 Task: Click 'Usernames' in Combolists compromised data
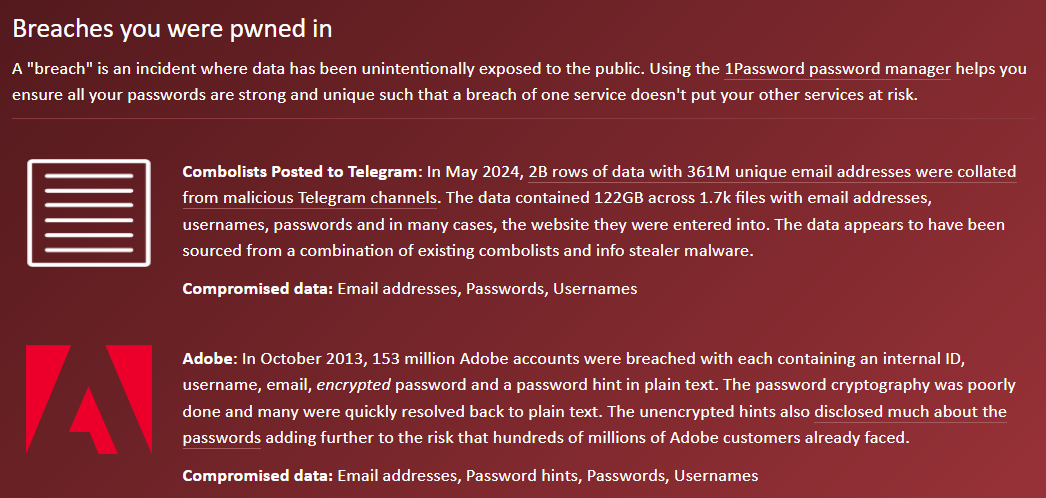click(x=595, y=289)
